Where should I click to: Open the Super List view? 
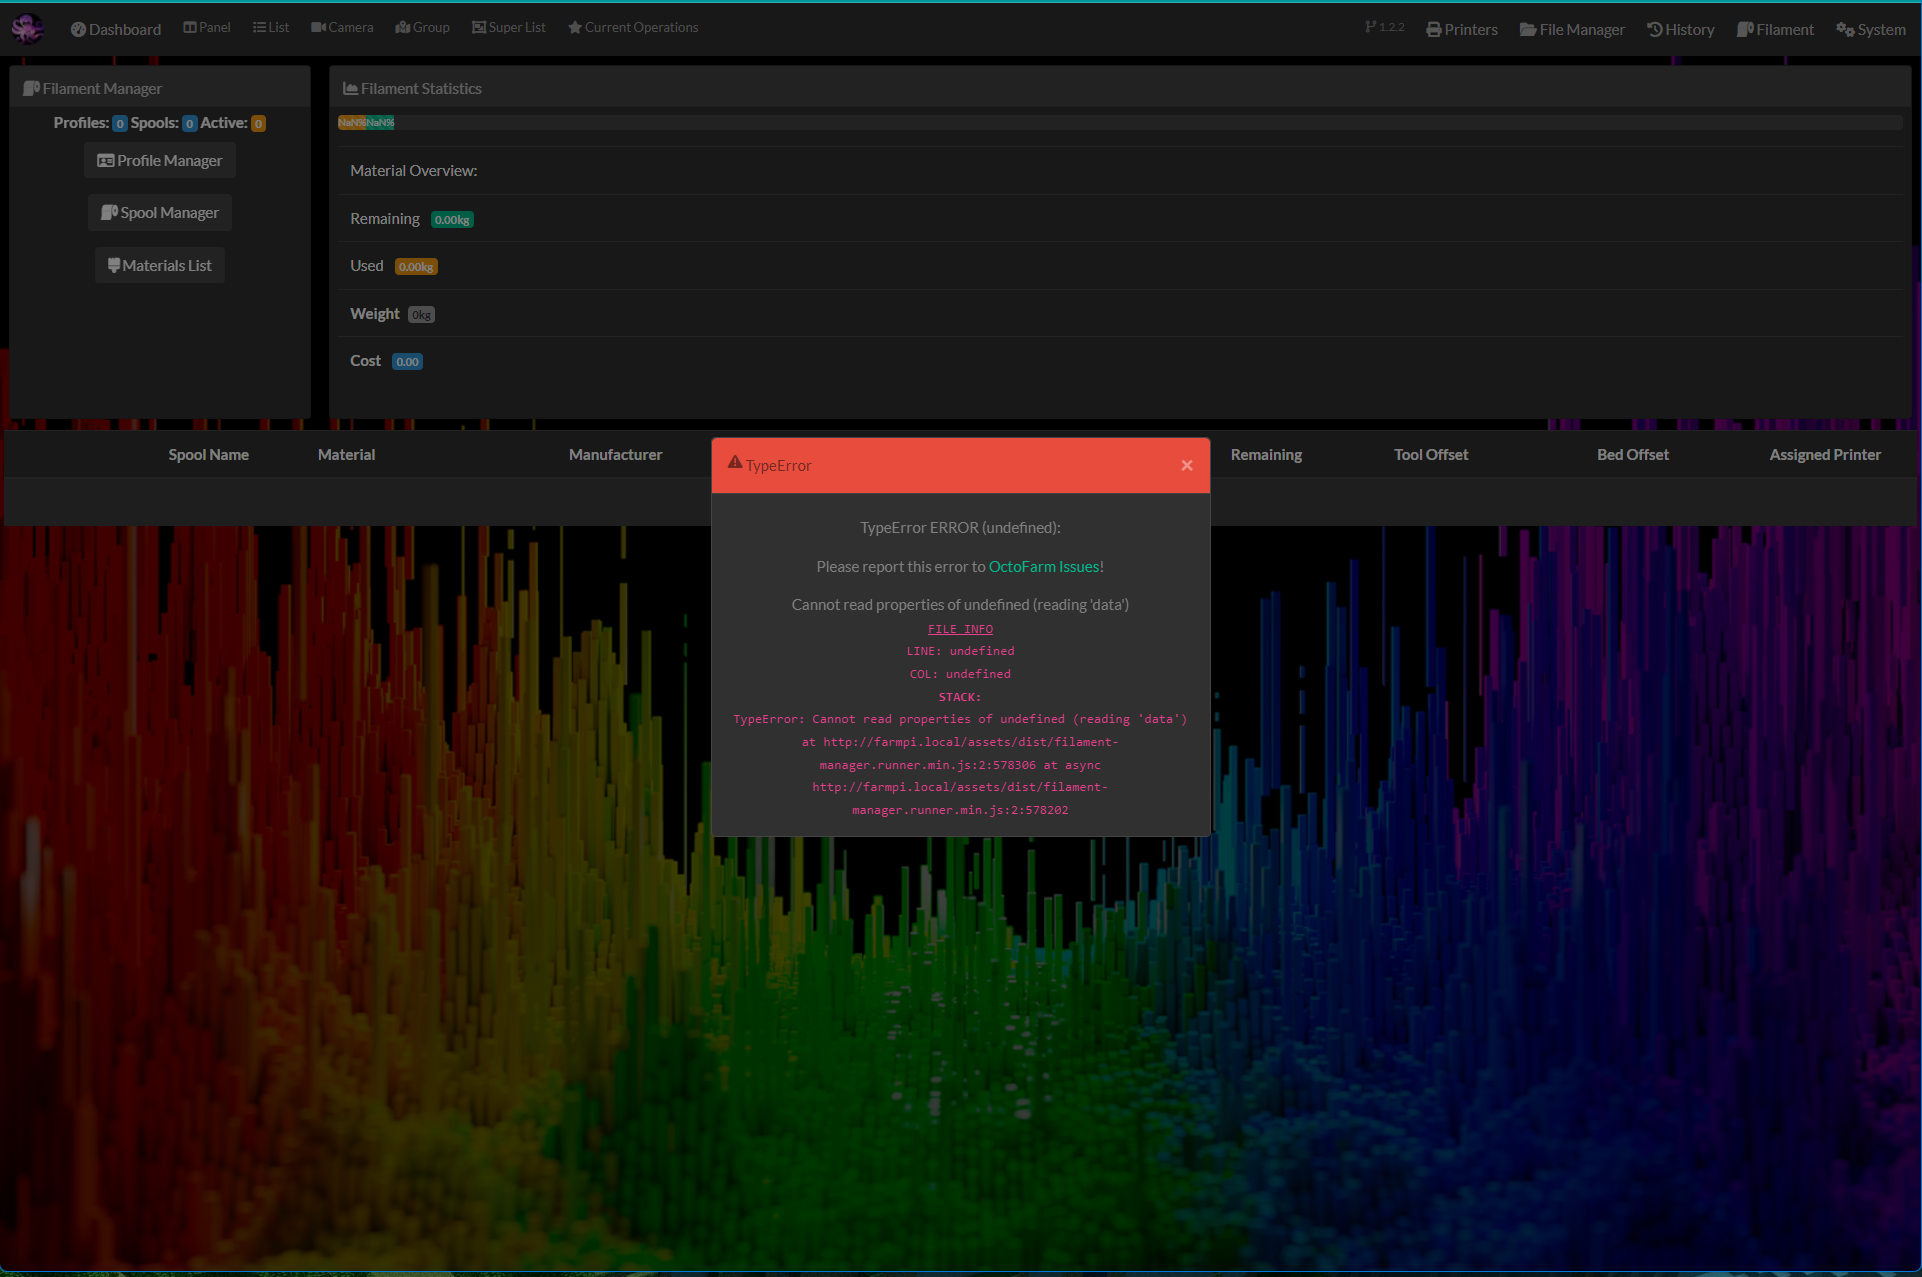coord(508,27)
